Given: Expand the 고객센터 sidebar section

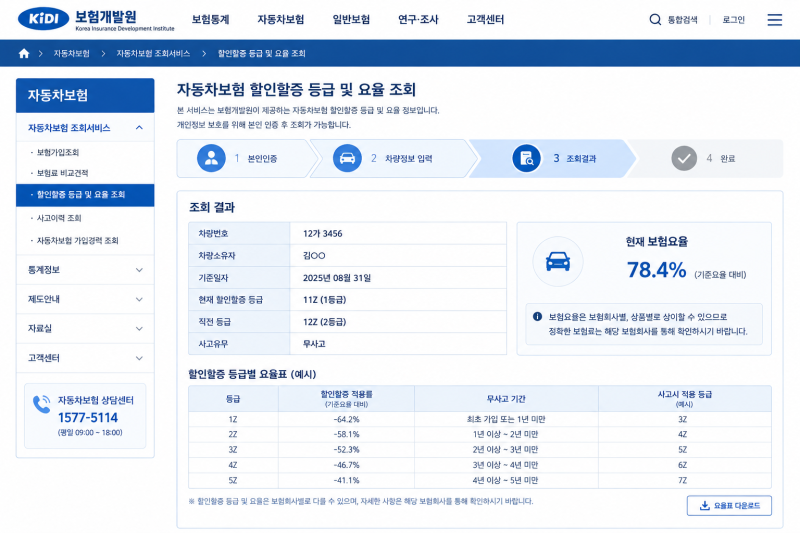Looking at the screenshot, I should 85,358.
